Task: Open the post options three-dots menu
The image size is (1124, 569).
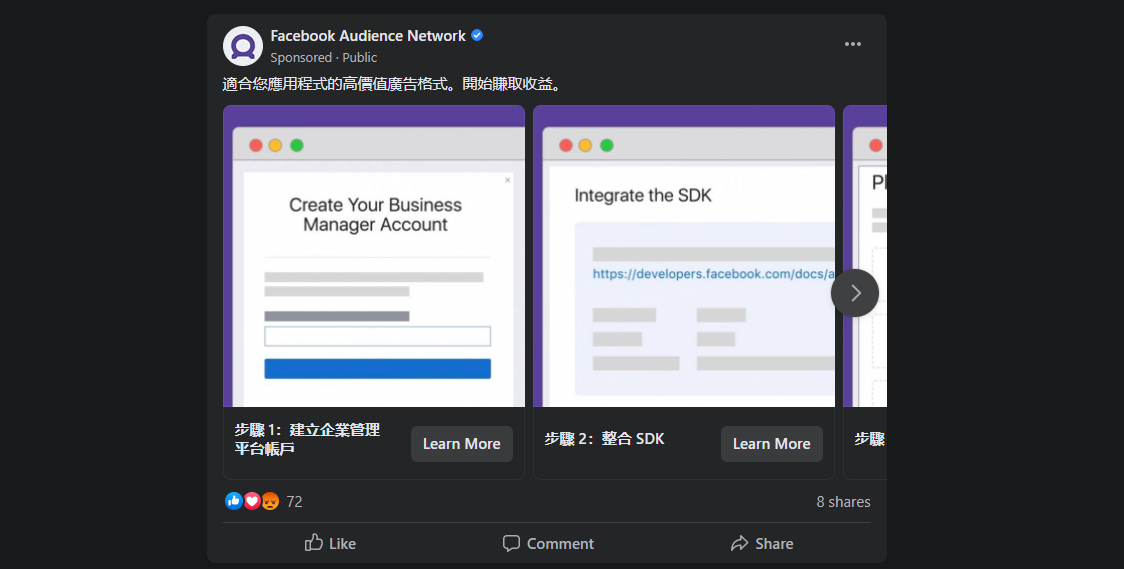Action: [852, 44]
